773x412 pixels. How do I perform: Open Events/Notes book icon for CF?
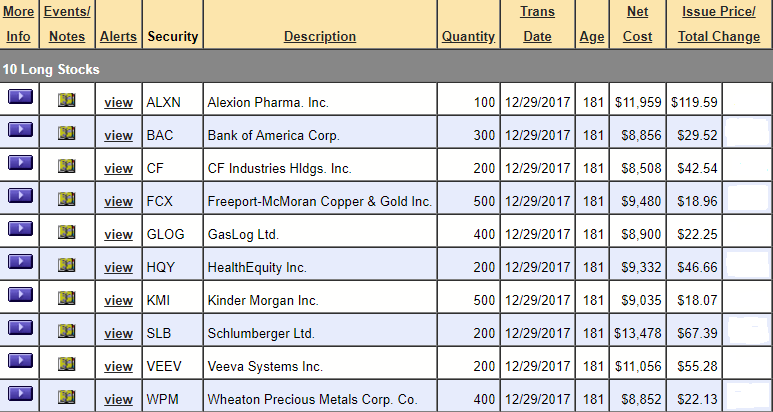[x=67, y=166]
